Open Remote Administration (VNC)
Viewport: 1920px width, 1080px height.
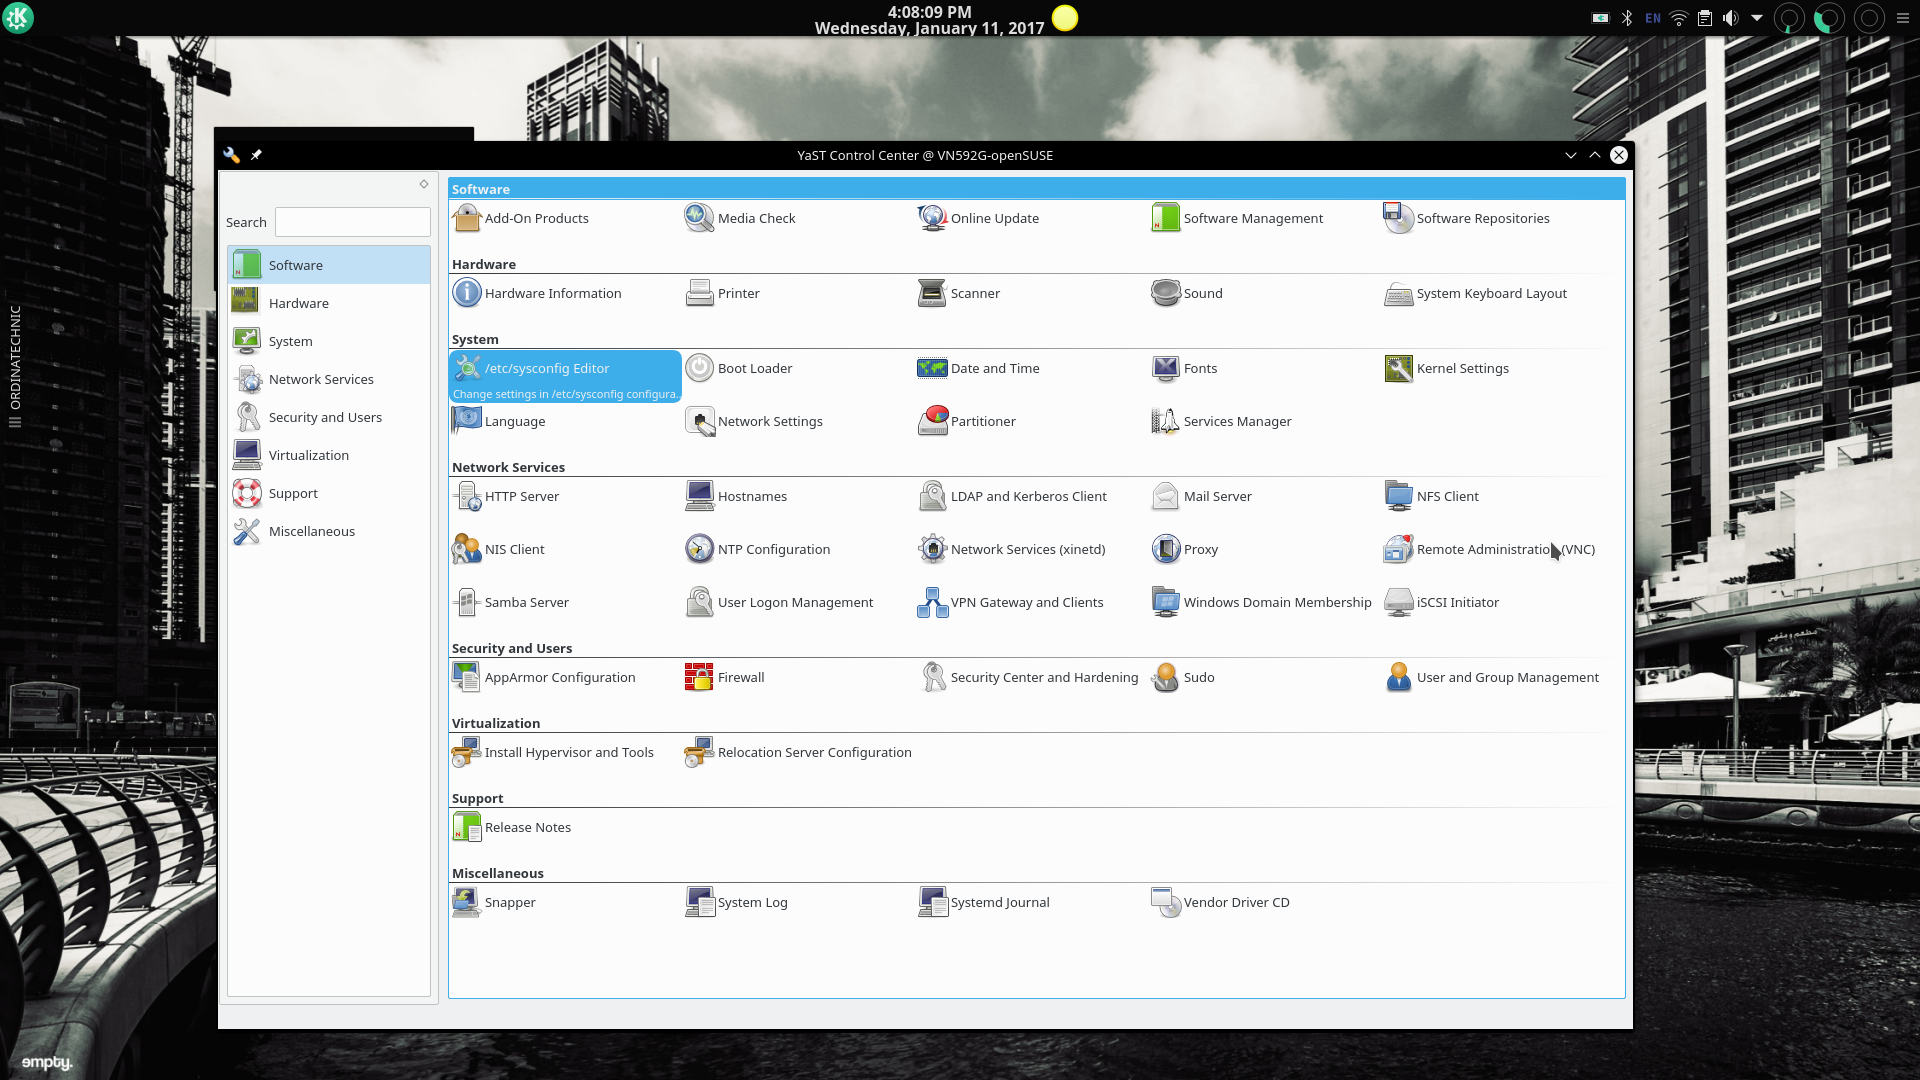(x=1490, y=549)
